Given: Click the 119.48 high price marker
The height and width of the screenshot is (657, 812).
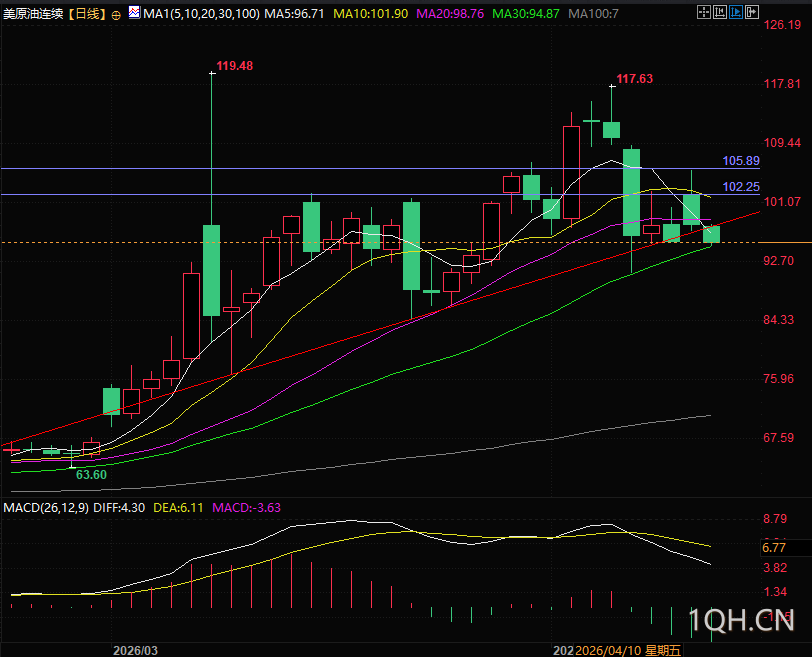Looking at the screenshot, I should point(234,66).
